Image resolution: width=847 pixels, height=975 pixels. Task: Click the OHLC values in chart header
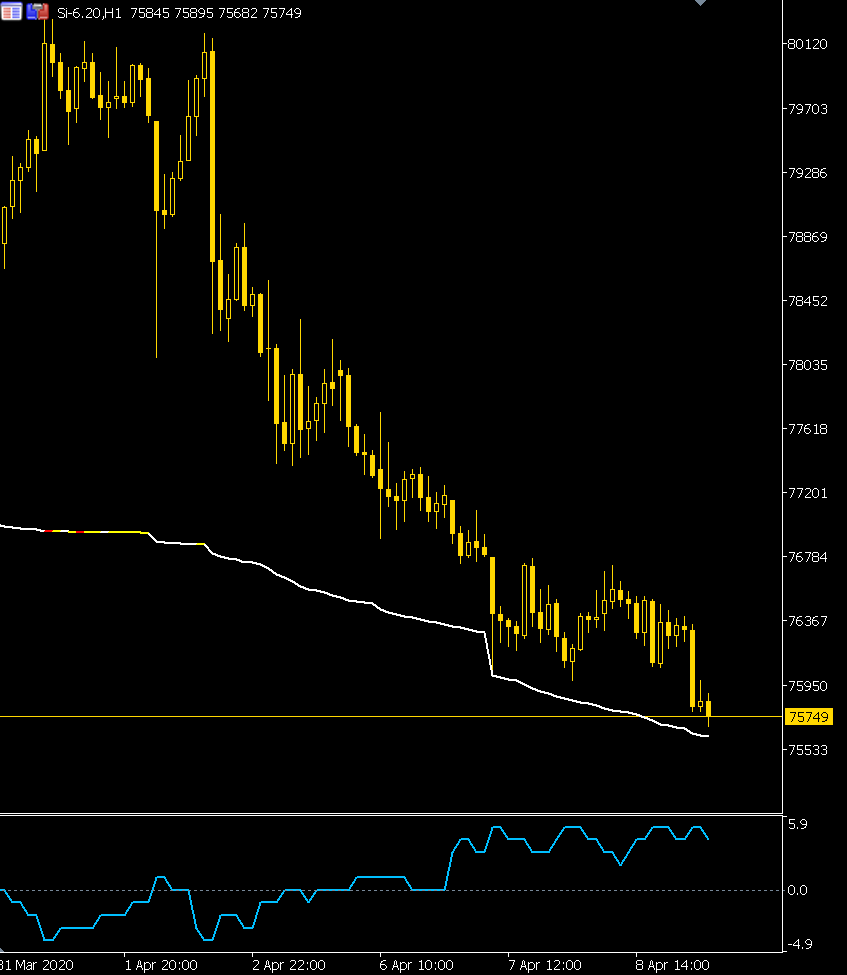[x=216, y=13]
